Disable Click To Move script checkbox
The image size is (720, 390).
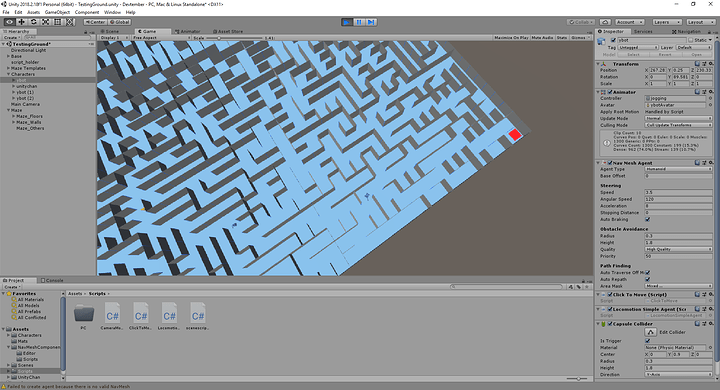pyautogui.click(x=610, y=294)
